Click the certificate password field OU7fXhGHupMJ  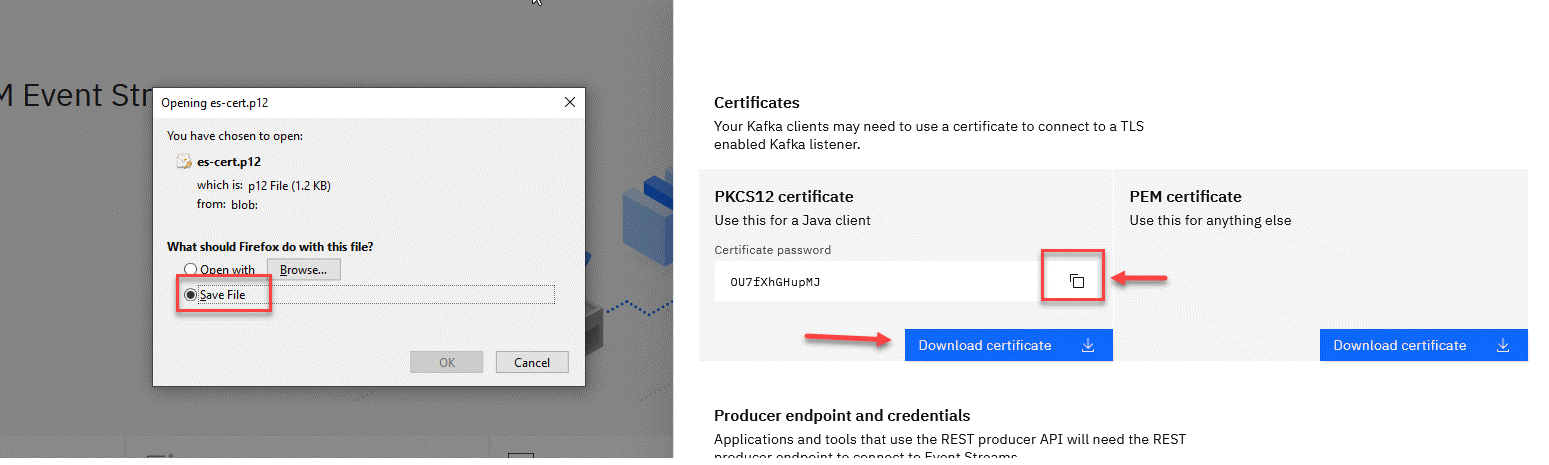pos(875,282)
